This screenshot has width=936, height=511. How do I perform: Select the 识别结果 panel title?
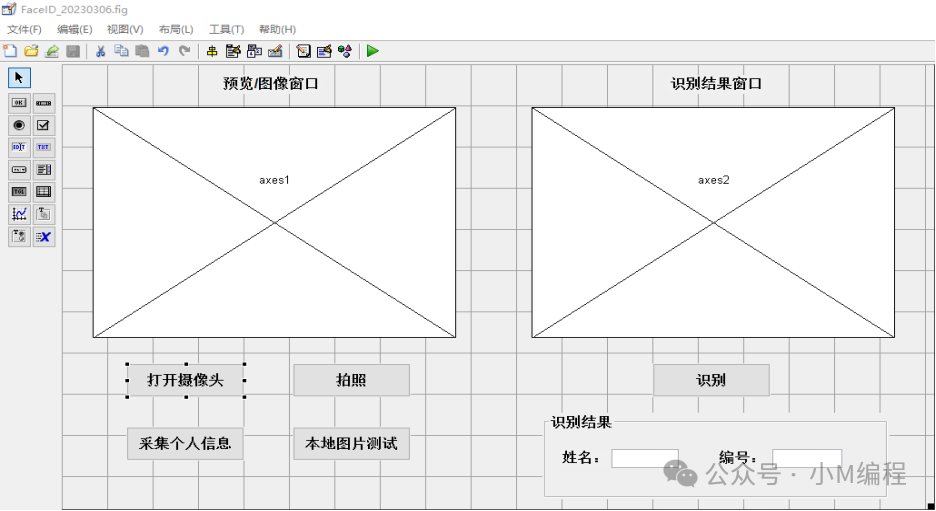[x=581, y=423]
